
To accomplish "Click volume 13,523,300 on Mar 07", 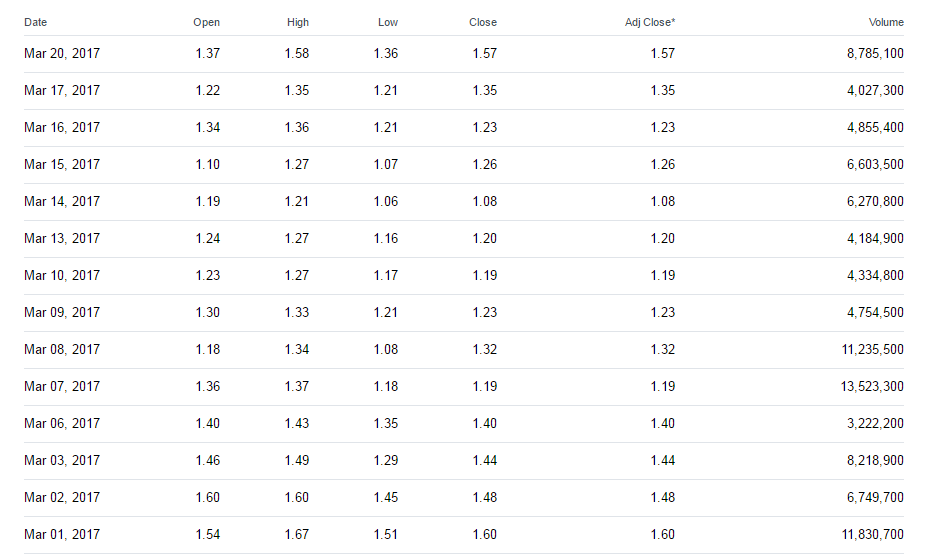I will click(x=872, y=386).
